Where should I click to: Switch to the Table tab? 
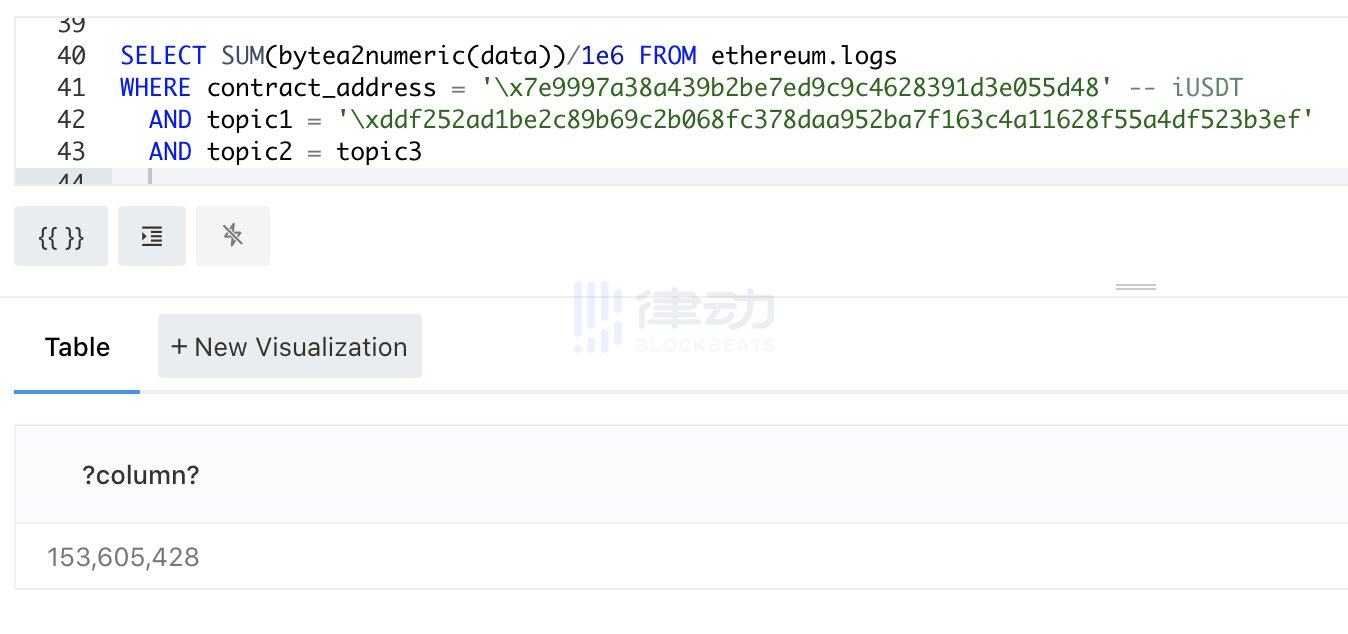tap(76, 347)
